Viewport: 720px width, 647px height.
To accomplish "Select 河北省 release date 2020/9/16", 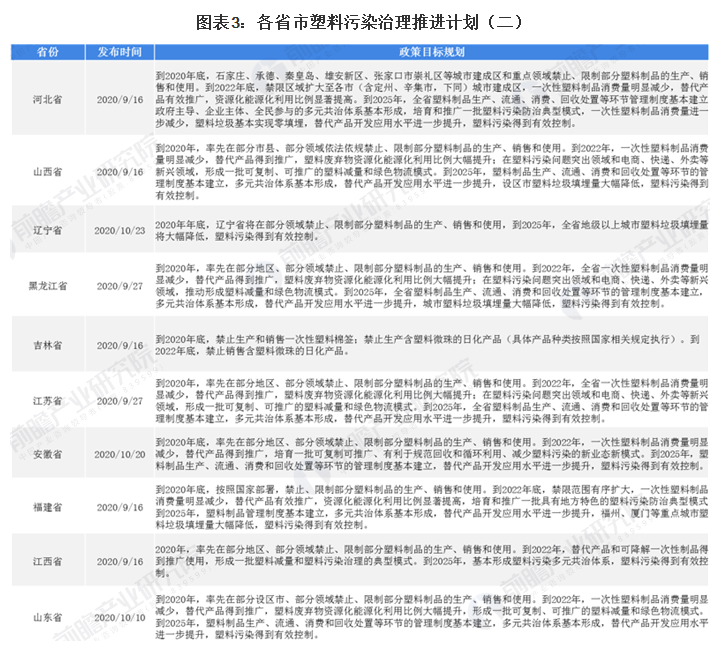I will tap(120, 100).
